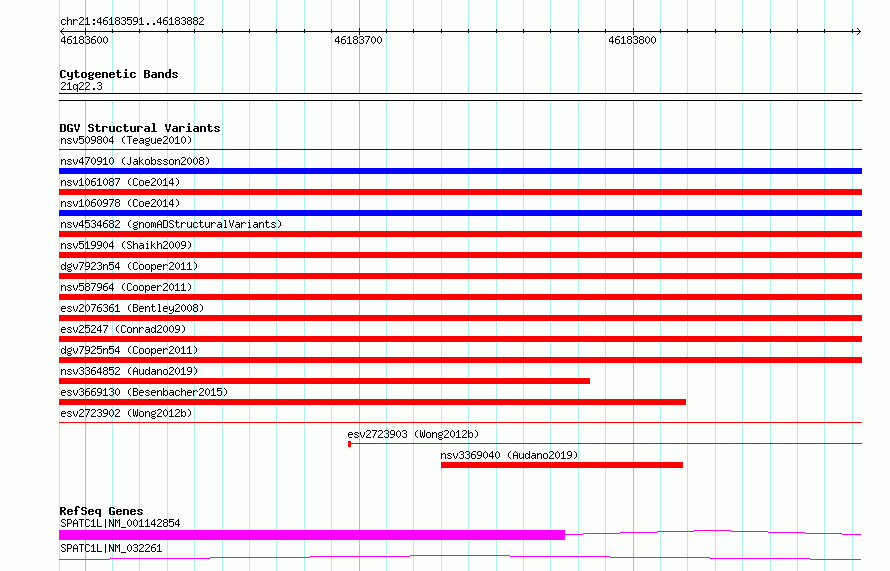Click the nsv509804 (Teague2010) variant label
The height and width of the screenshot is (571, 890).
(126, 140)
